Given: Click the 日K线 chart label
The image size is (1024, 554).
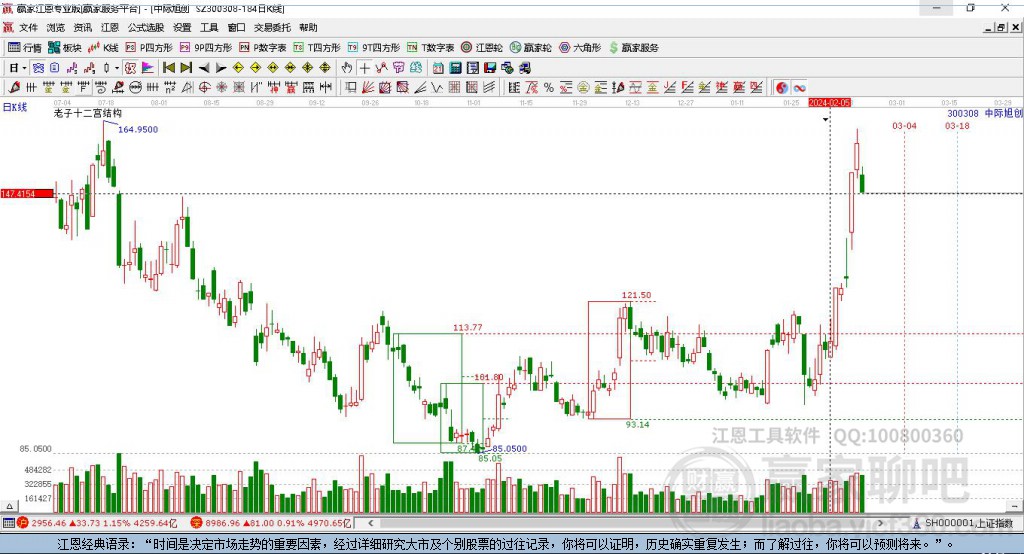Looking at the screenshot, I should 14,107.
